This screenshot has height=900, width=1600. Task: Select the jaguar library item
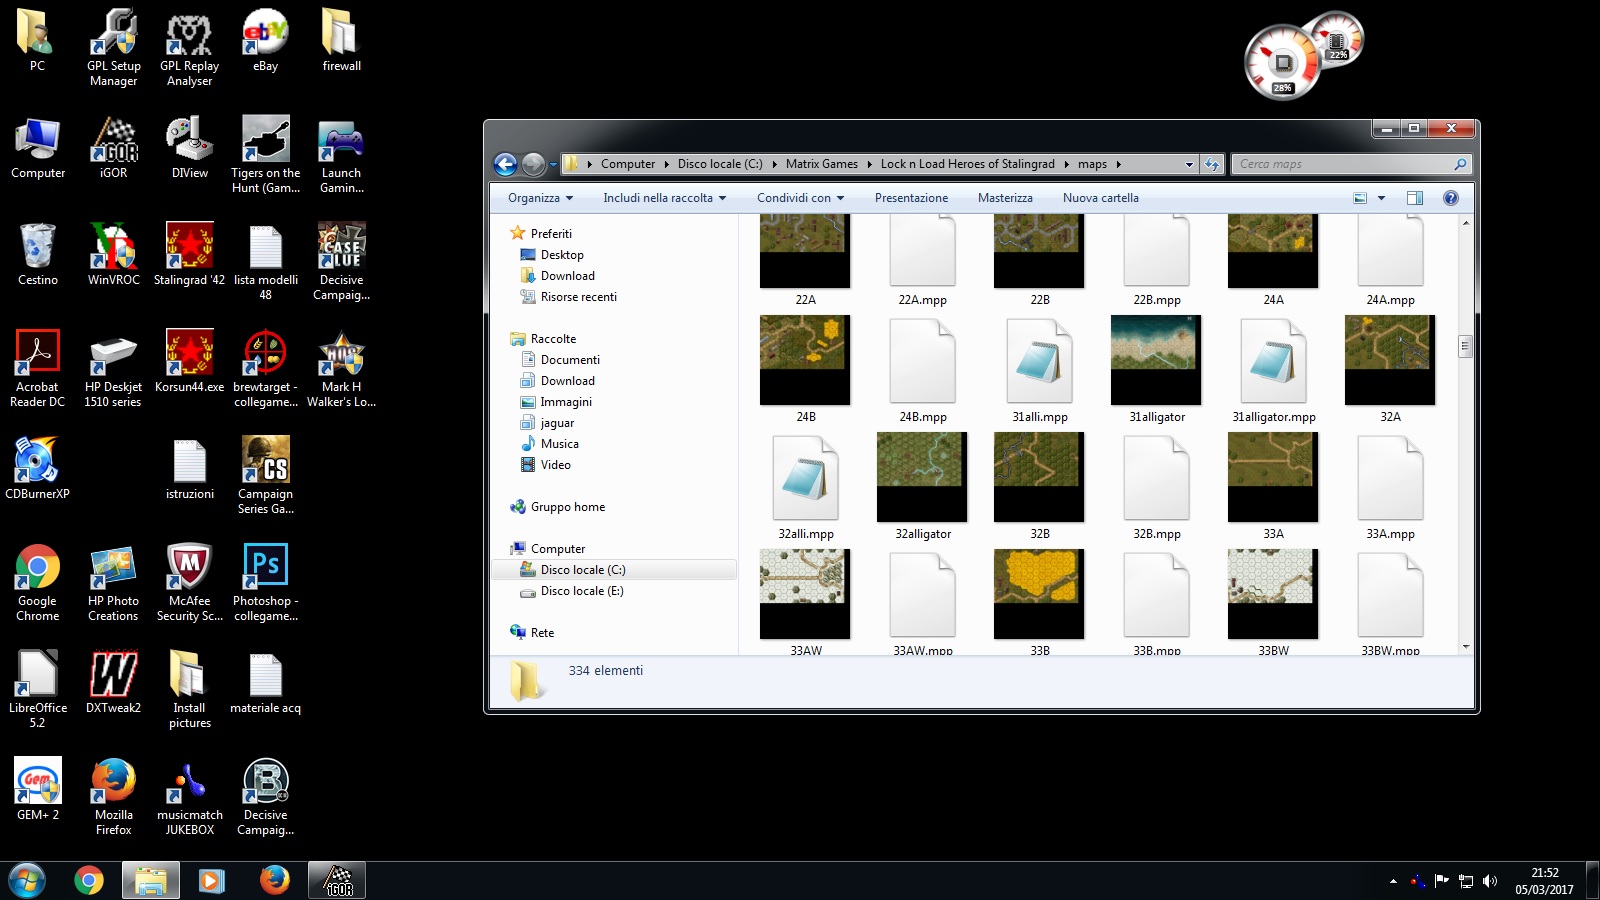click(x=557, y=423)
